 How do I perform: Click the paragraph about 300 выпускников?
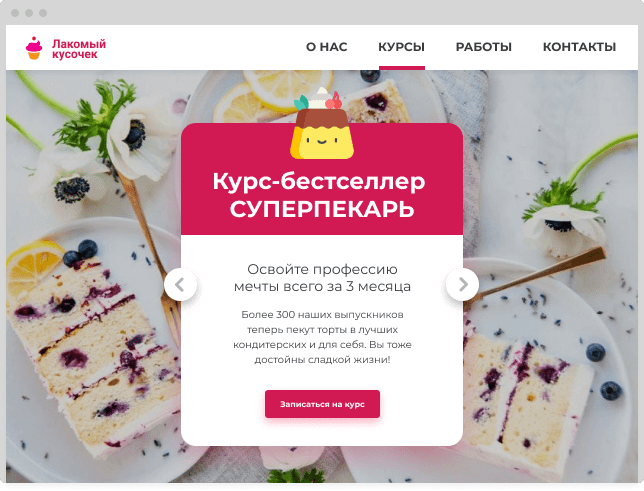(322, 337)
